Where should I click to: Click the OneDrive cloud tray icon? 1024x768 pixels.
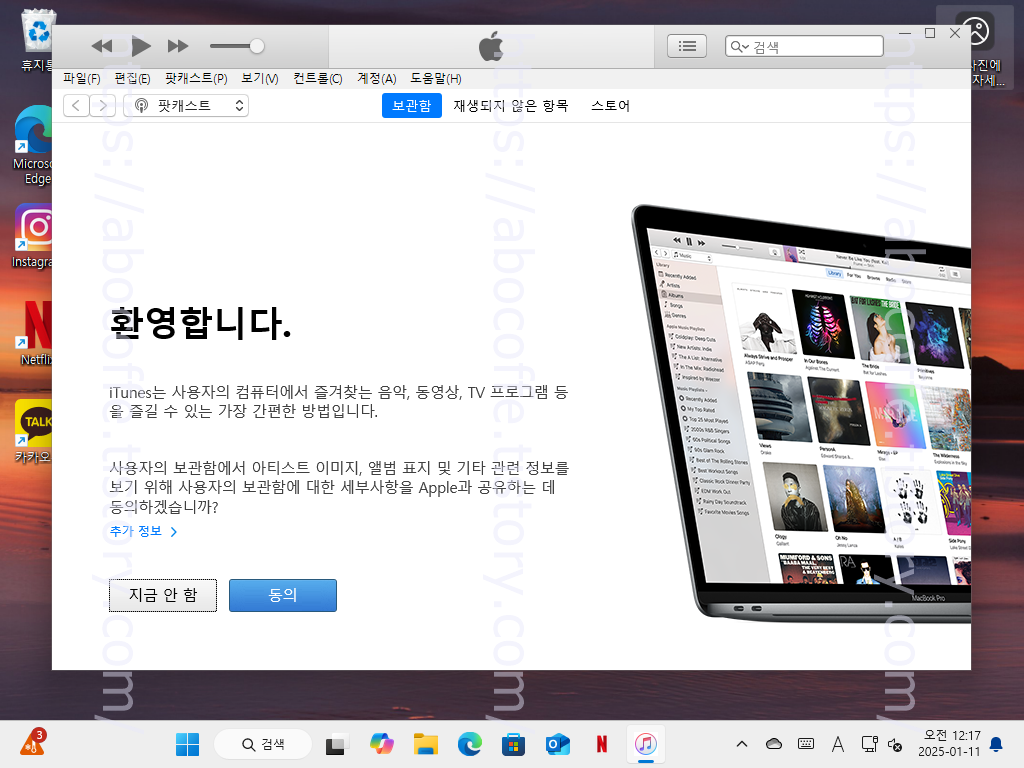click(774, 744)
